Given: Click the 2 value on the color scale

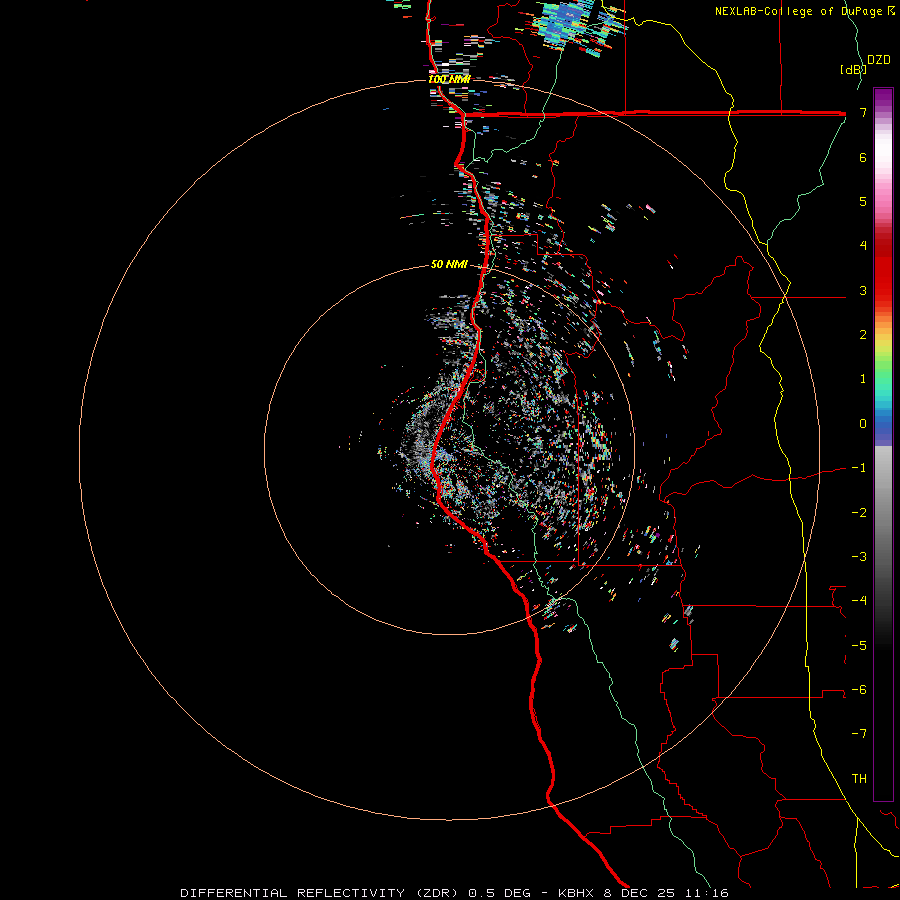Looking at the screenshot, I should [x=863, y=335].
